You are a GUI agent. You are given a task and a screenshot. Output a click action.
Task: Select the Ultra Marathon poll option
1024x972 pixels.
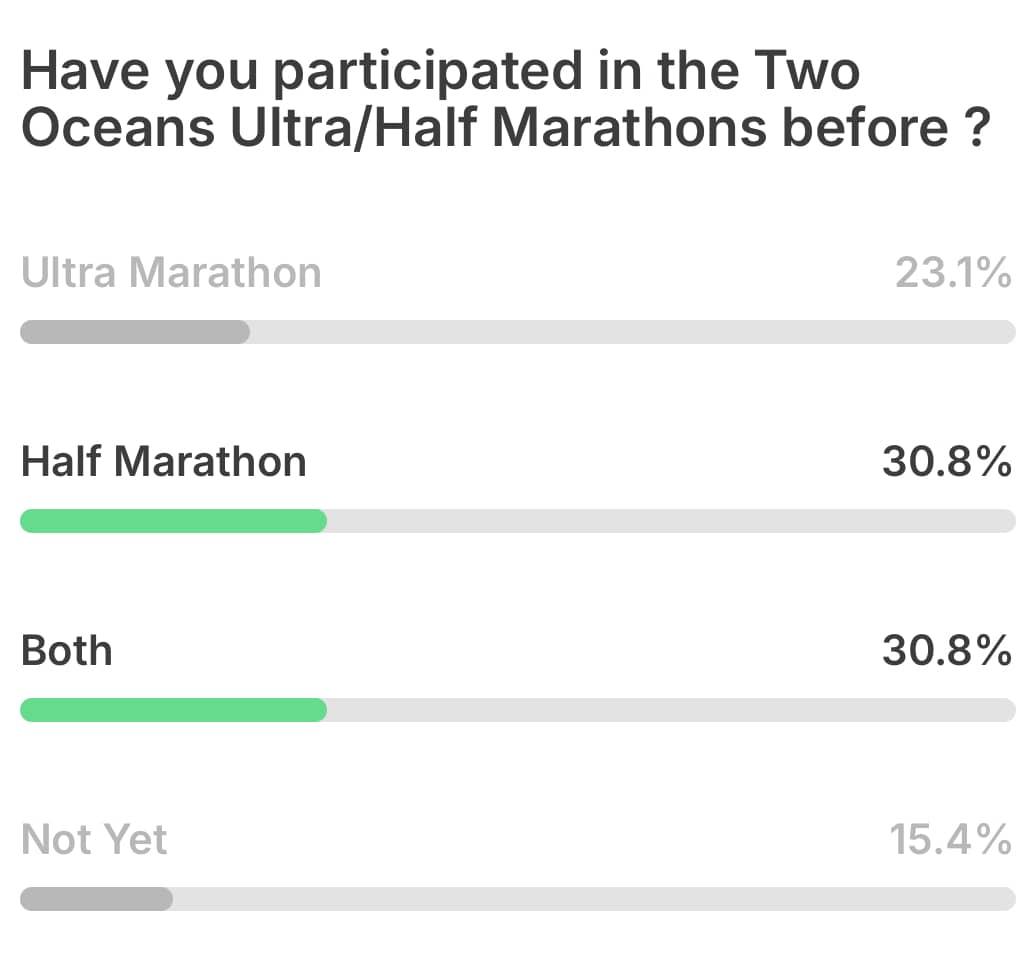coord(171,272)
